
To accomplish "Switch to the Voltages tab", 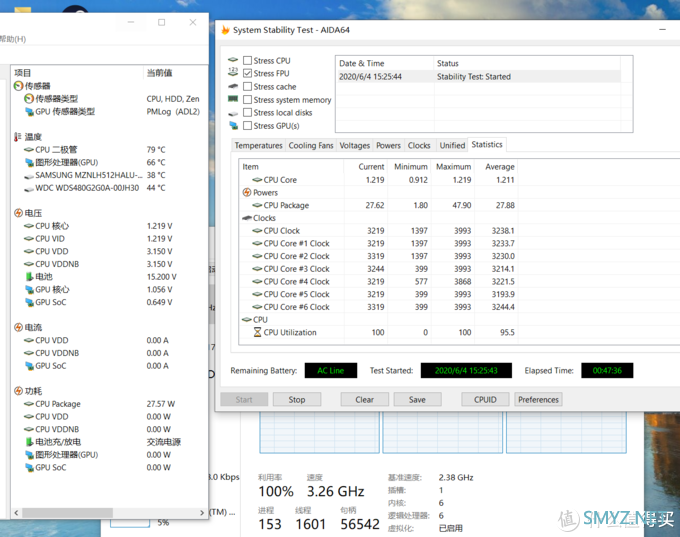I will pos(354,145).
